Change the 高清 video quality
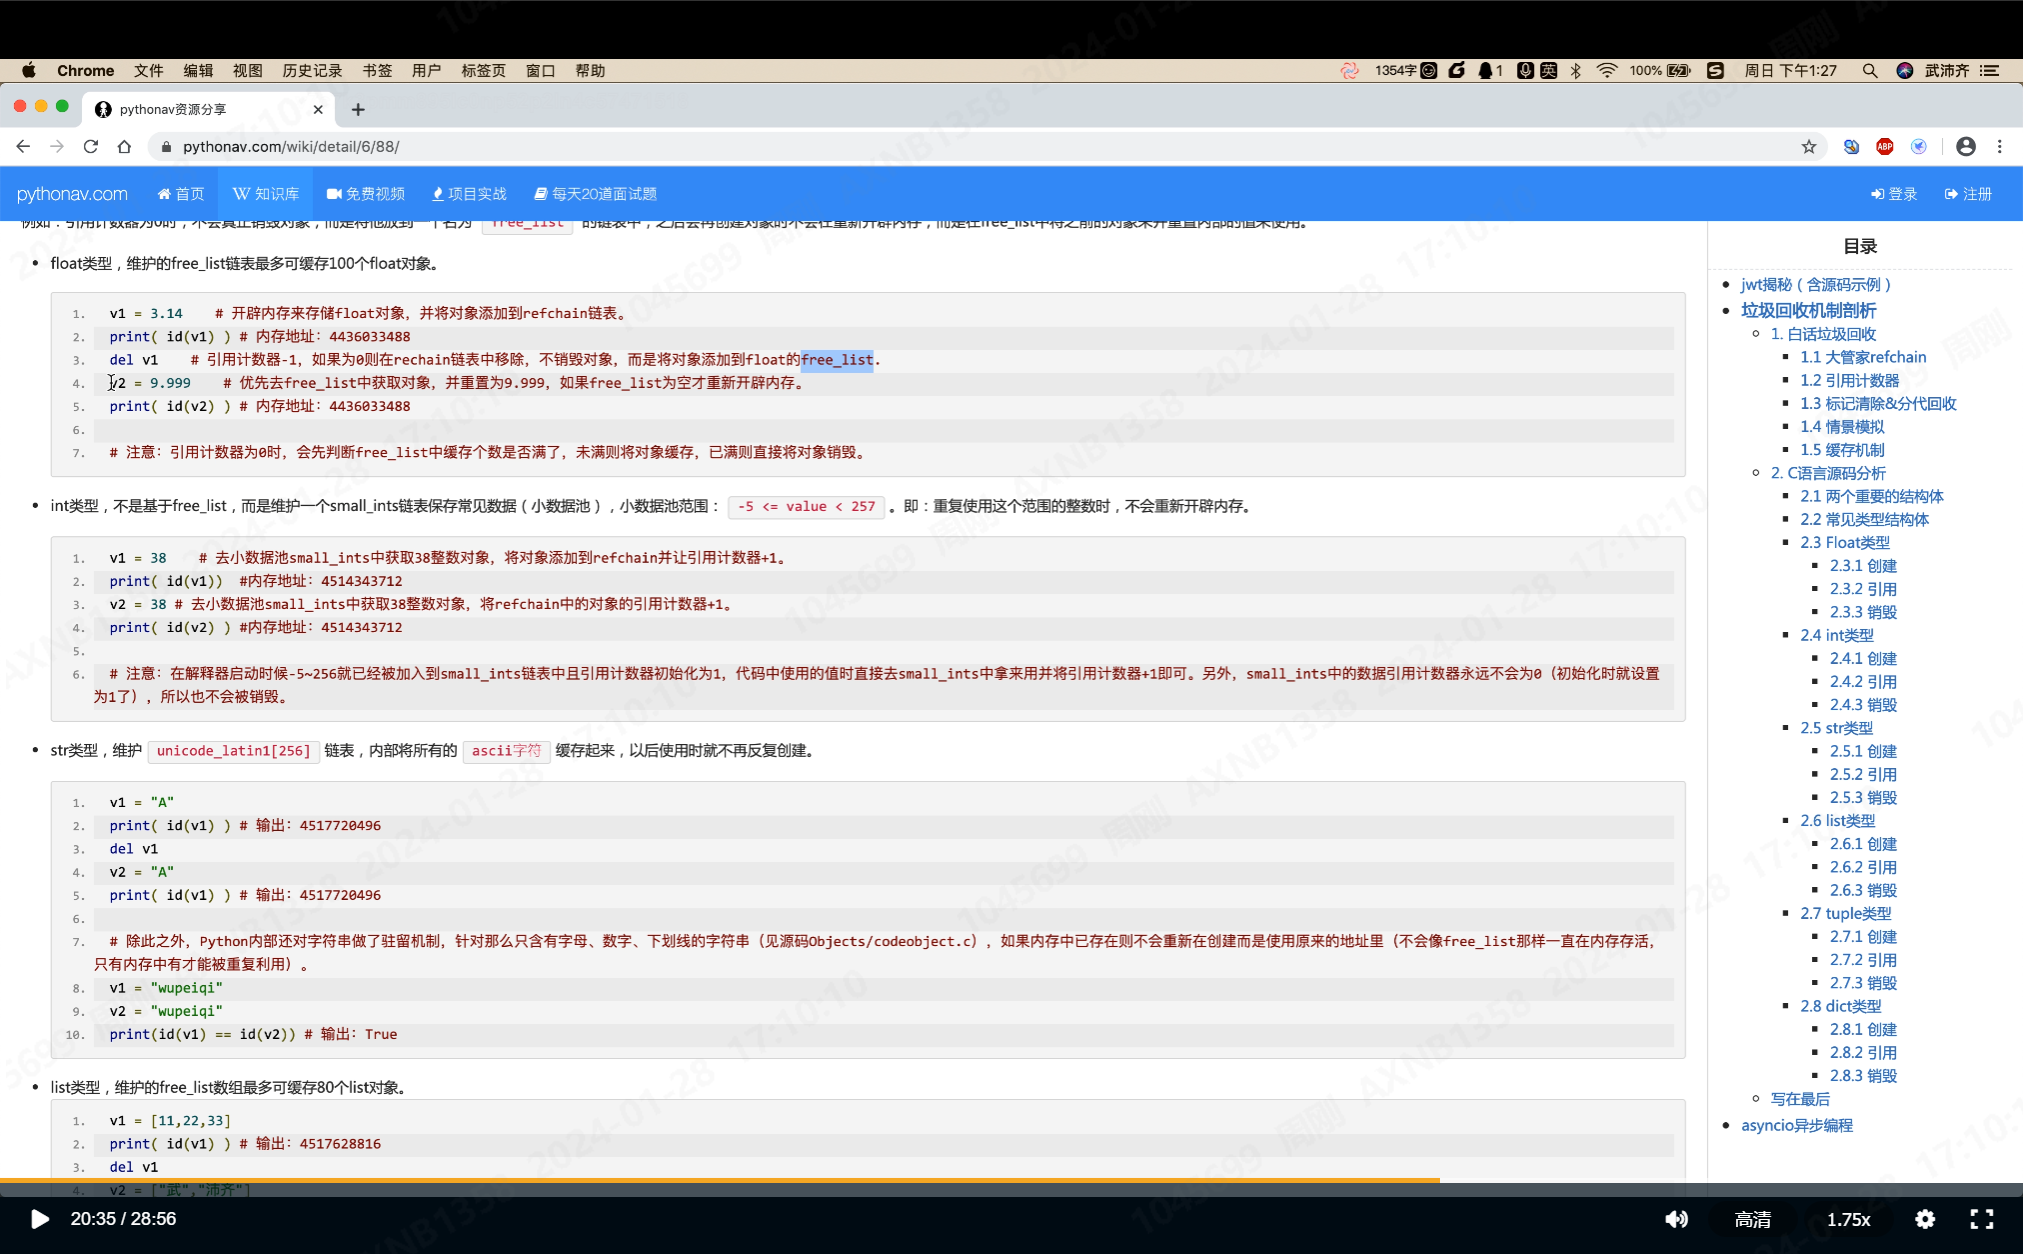 click(1753, 1219)
